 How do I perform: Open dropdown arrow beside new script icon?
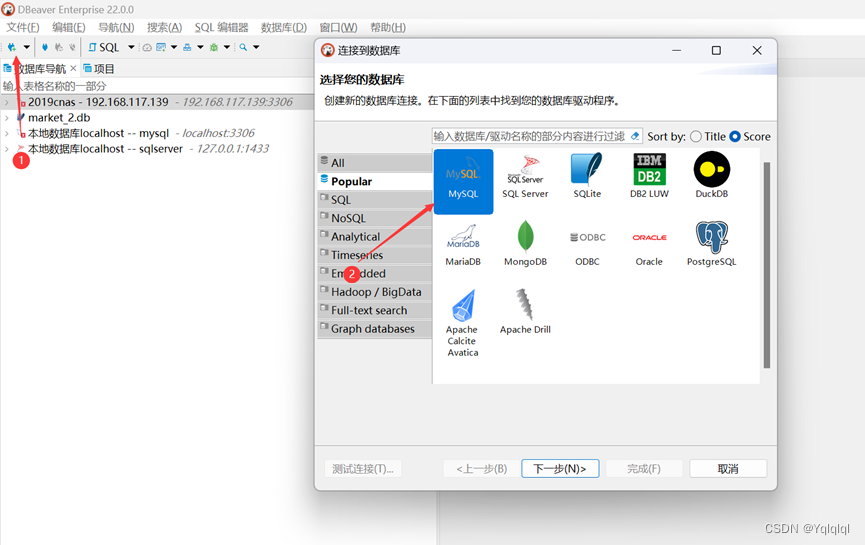pyautogui.click(x=174, y=47)
